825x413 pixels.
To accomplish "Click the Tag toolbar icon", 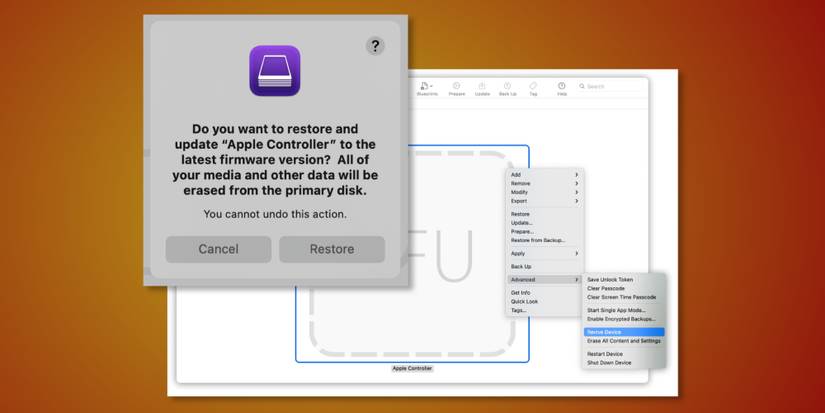I will click(x=533, y=89).
